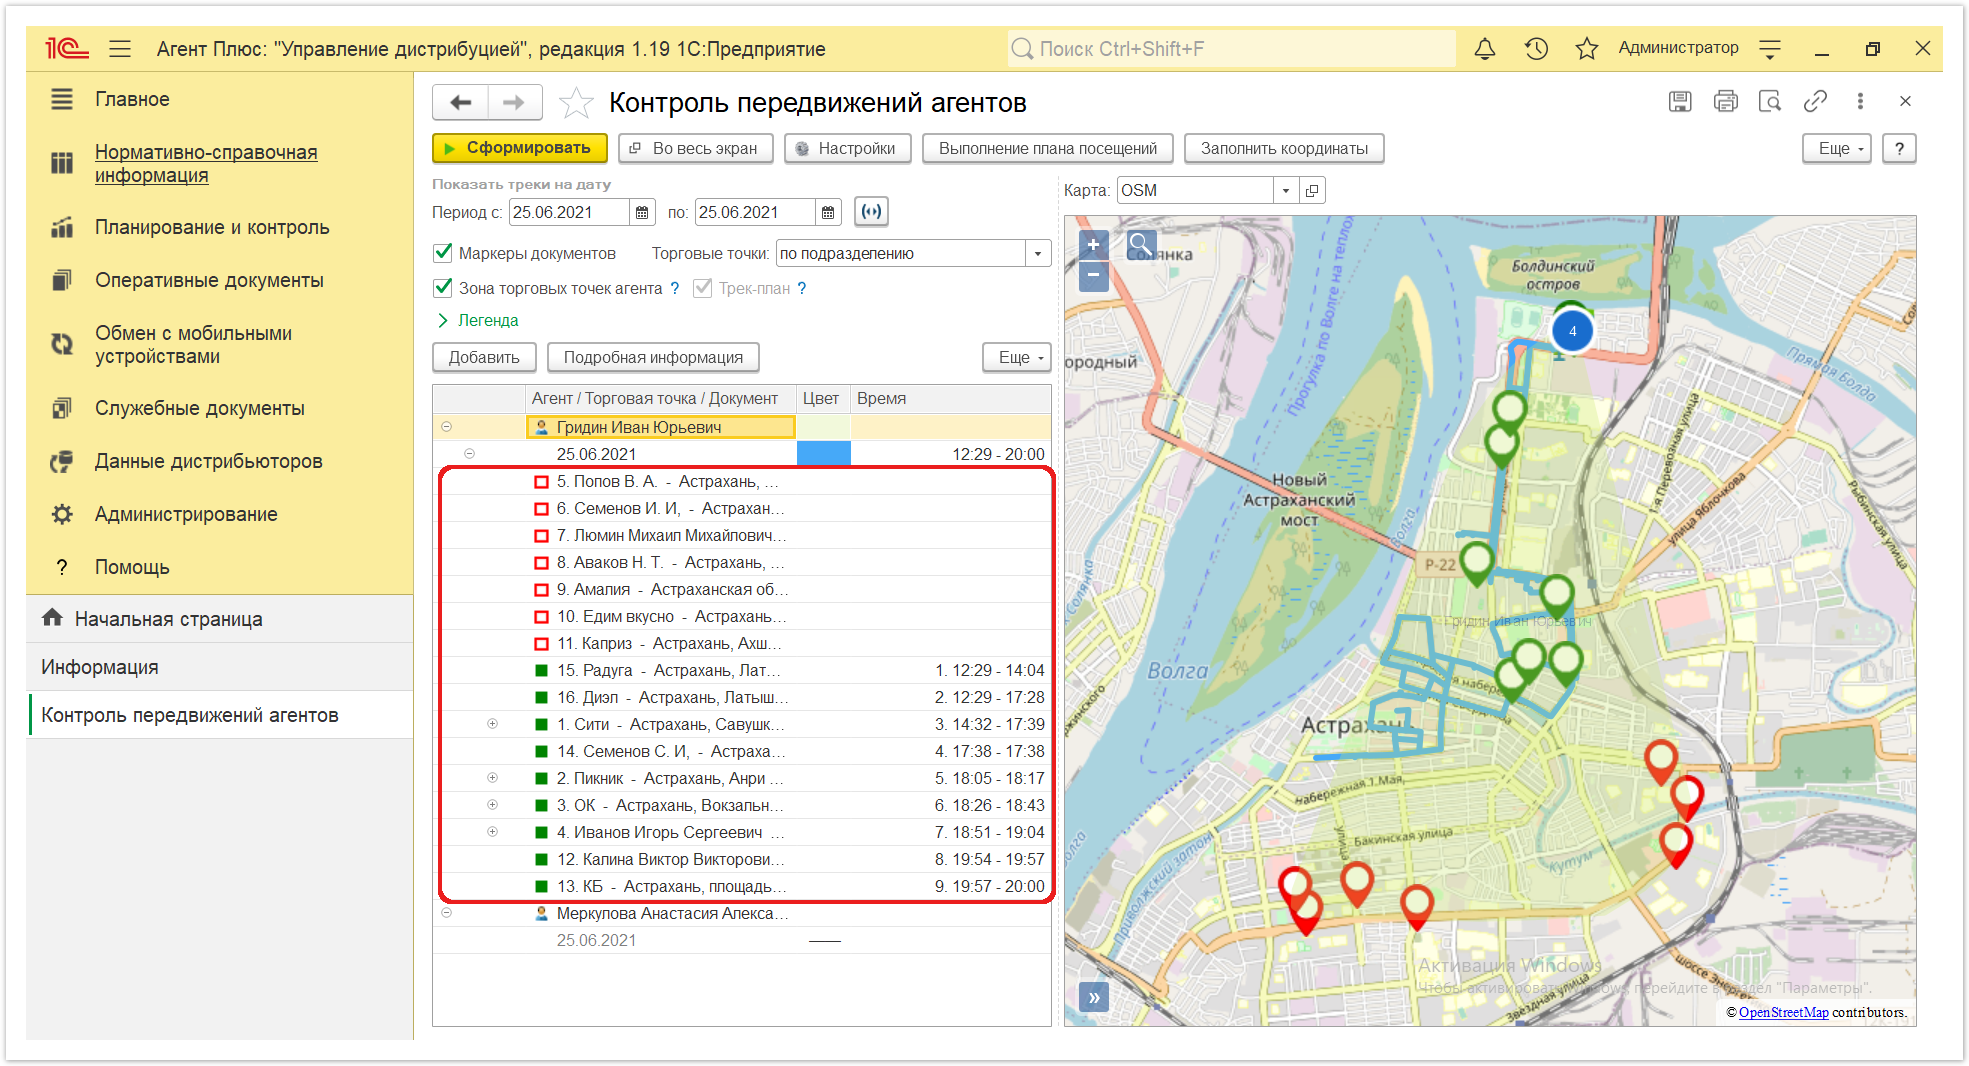1969x1066 pixels.
Task: Get link to this form icon
Action: (x=1815, y=101)
